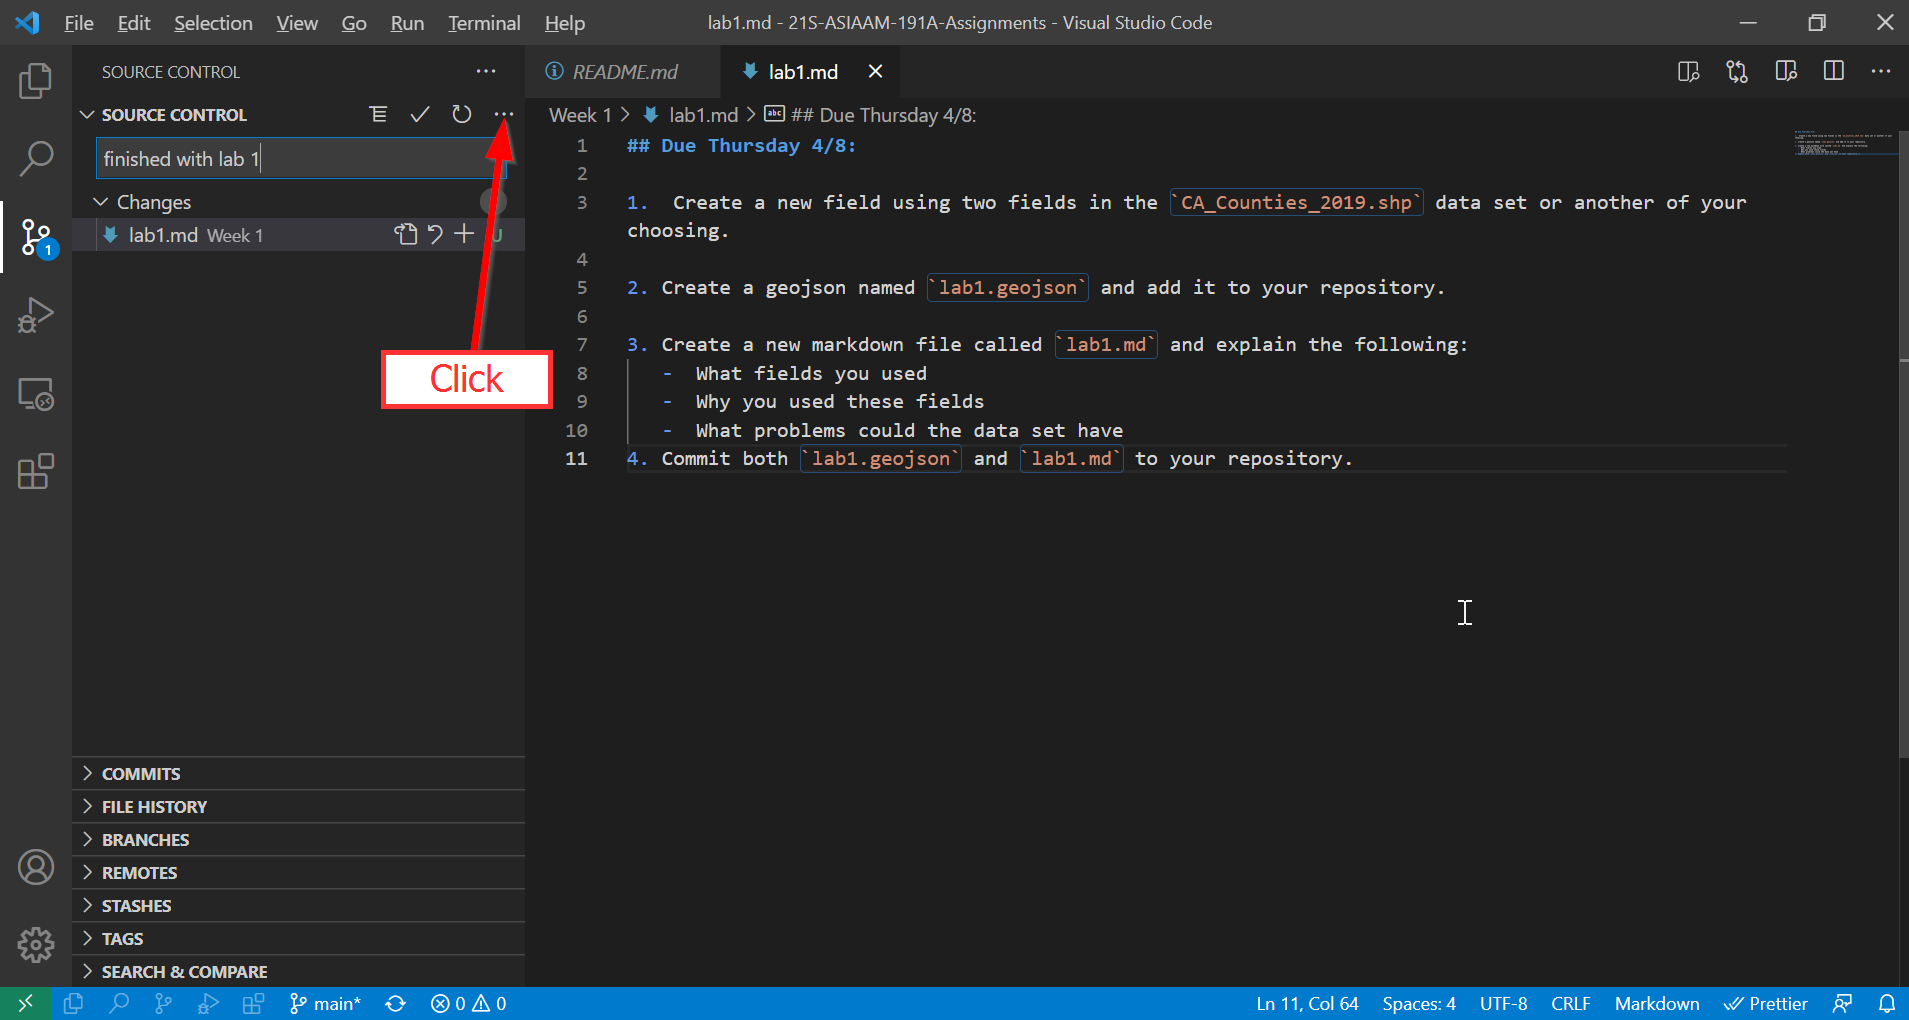Open the Terminal menu
This screenshot has height=1020, width=1909.
coord(484,23)
